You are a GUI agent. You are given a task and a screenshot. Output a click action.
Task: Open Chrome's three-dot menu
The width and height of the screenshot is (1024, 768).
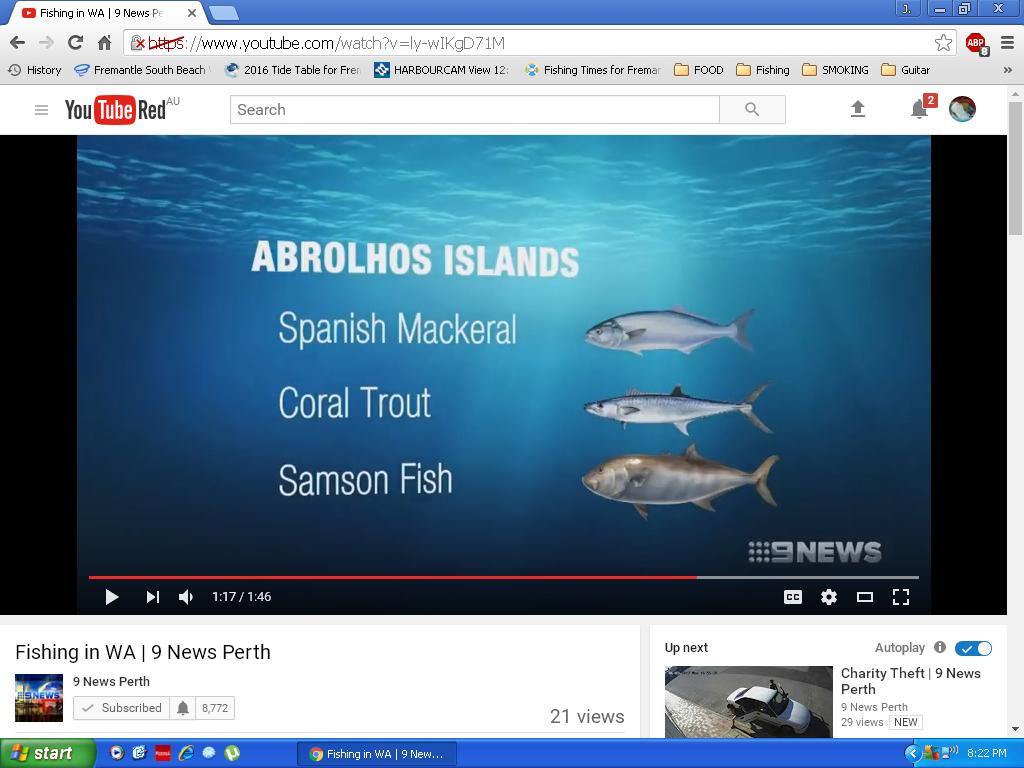[1006, 43]
